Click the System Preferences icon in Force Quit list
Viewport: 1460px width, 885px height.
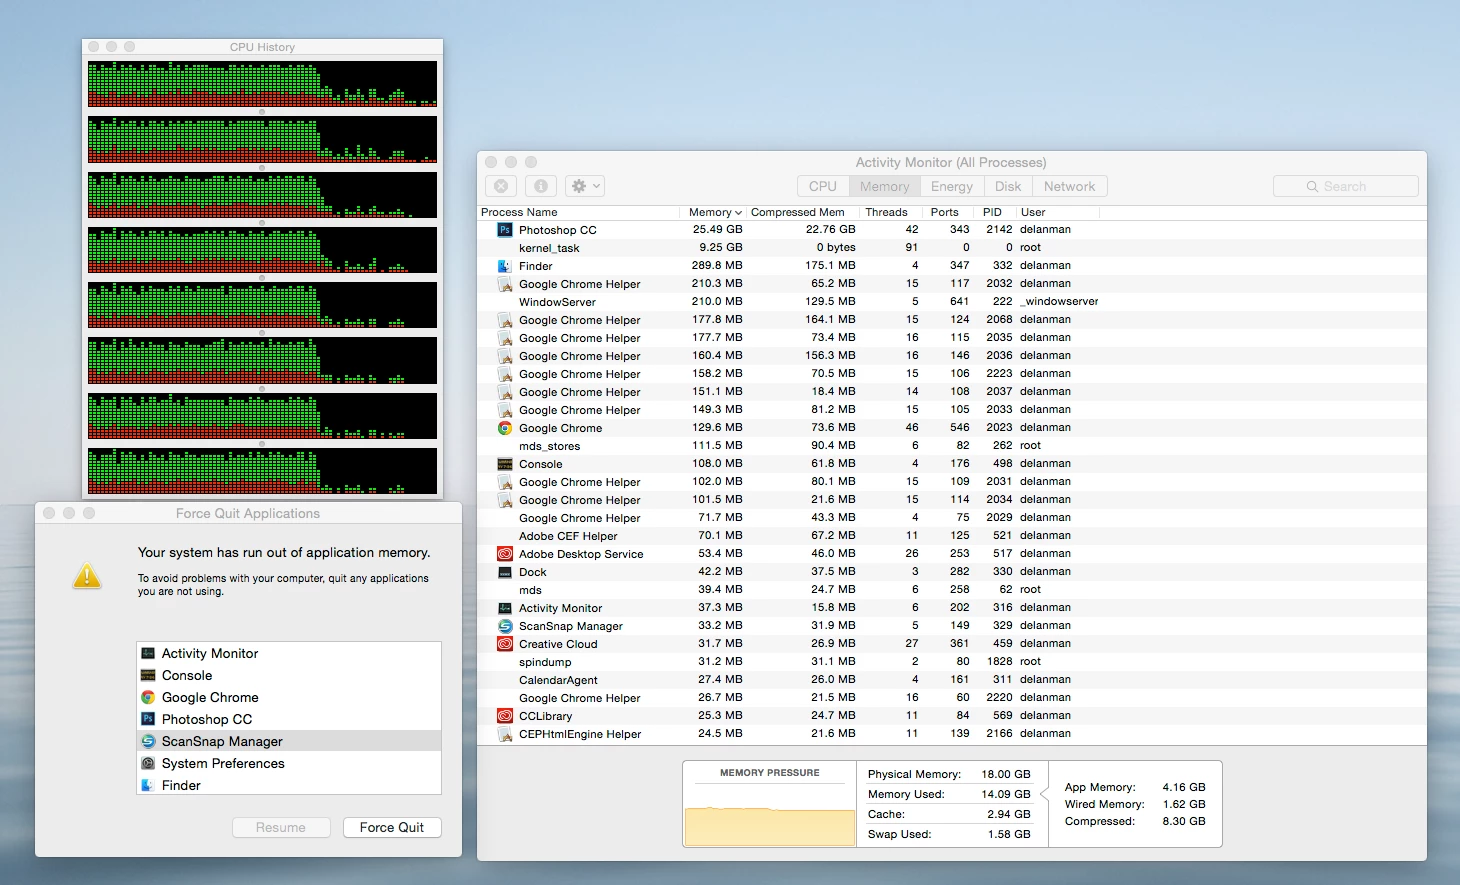tap(148, 763)
